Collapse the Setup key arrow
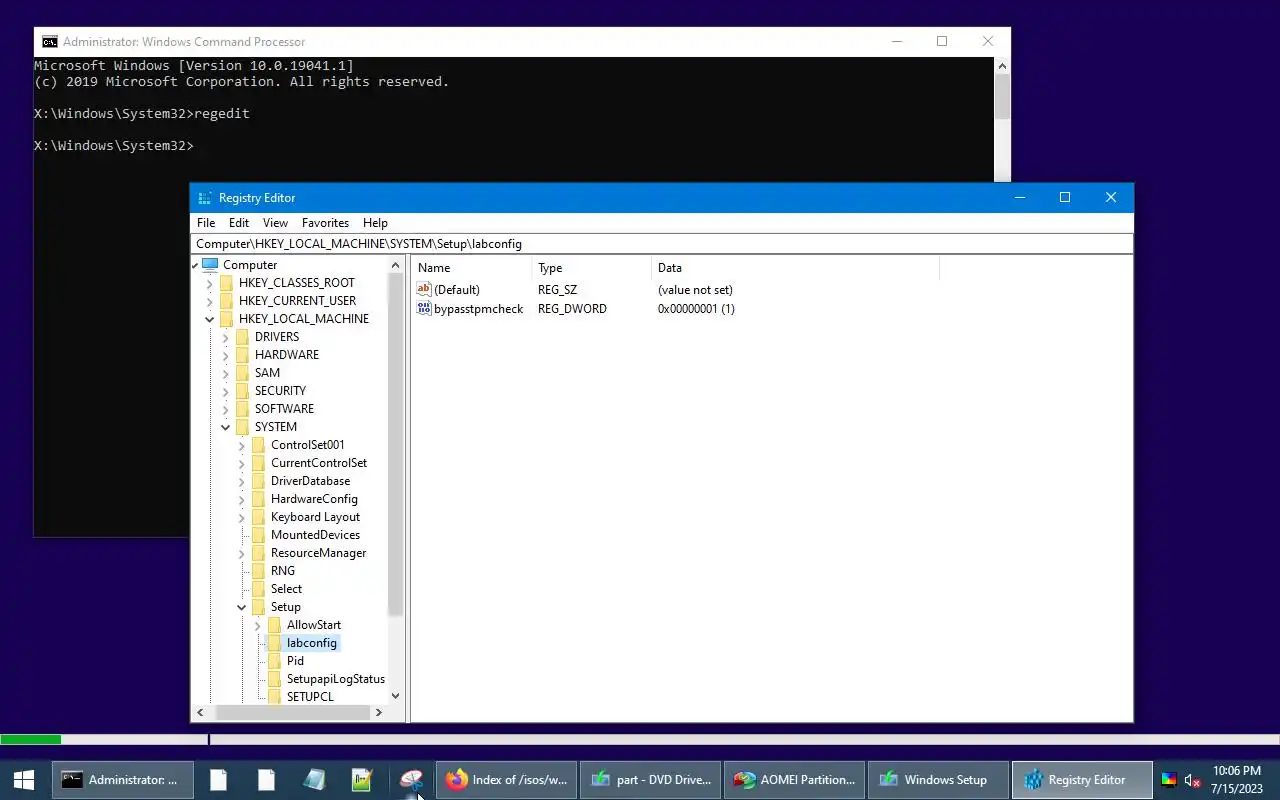 click(242, 607)
